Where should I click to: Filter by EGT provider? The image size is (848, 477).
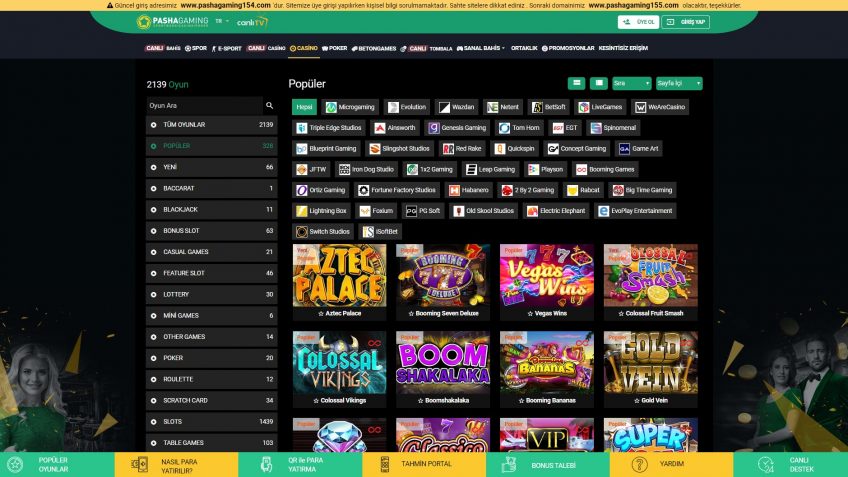(565, 128)
